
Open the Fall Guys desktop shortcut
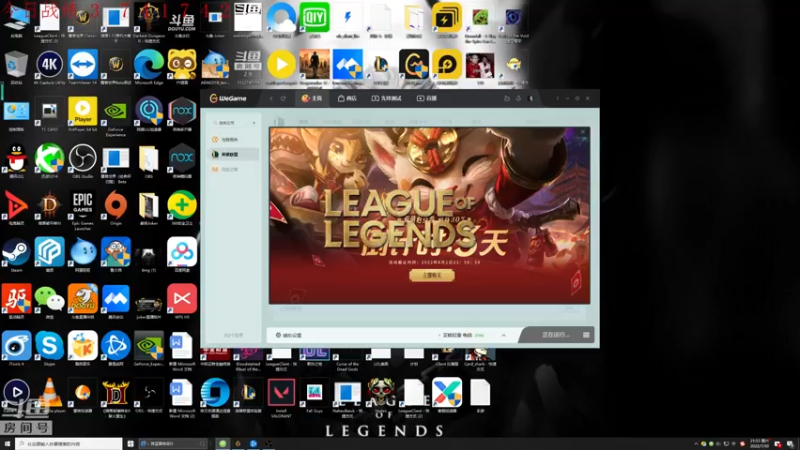[314, 393]
